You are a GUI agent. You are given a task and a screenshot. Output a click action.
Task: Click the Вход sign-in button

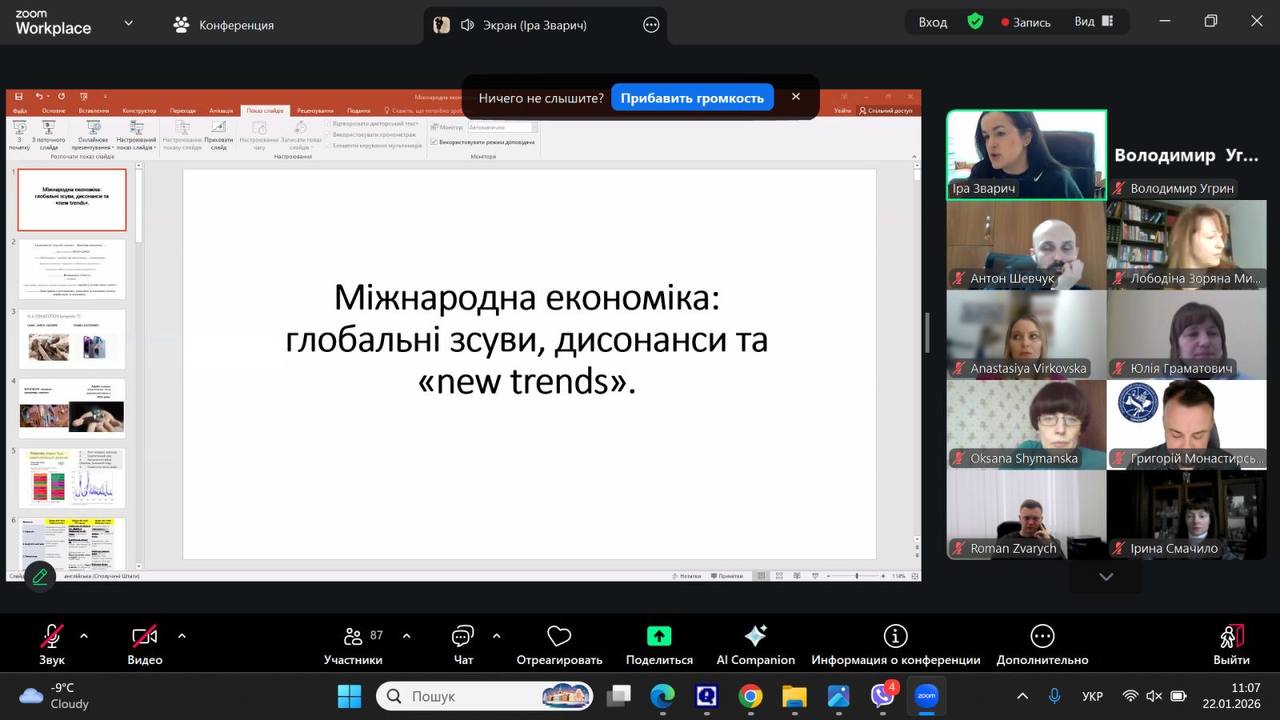point(932,22)
